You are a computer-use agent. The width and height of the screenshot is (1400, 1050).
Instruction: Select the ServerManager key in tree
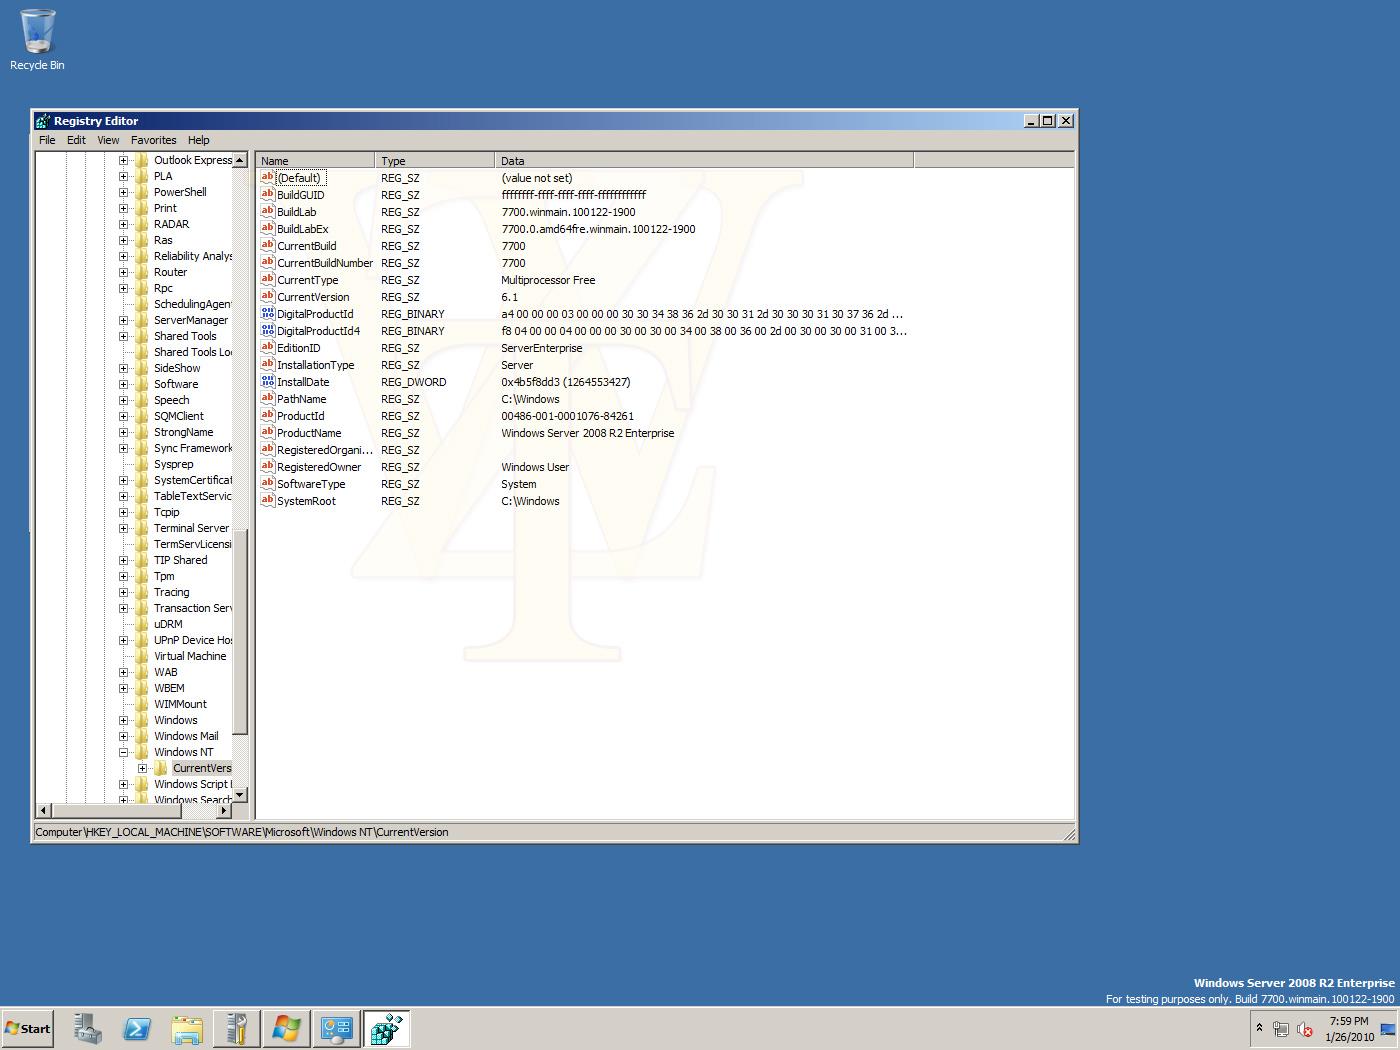pos(190,320)
